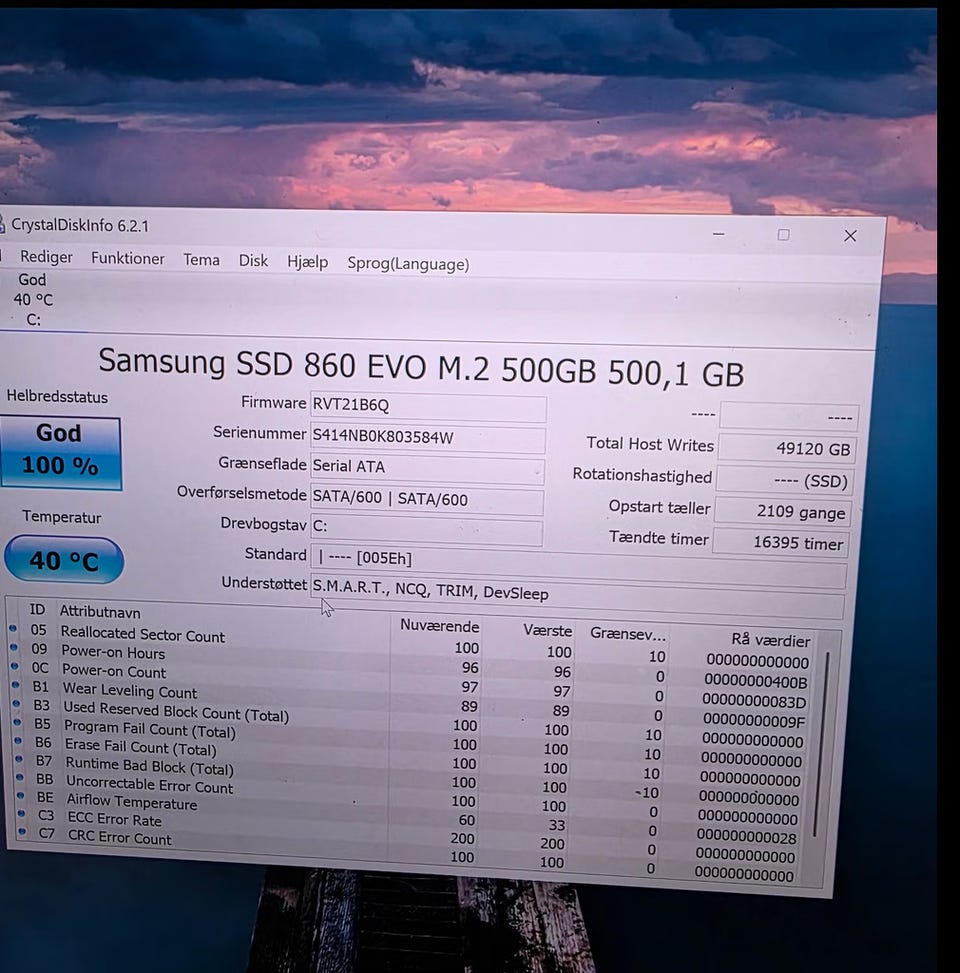Open the Rediger menu
The width and height of the screenshot is (960, 973).
46,257
